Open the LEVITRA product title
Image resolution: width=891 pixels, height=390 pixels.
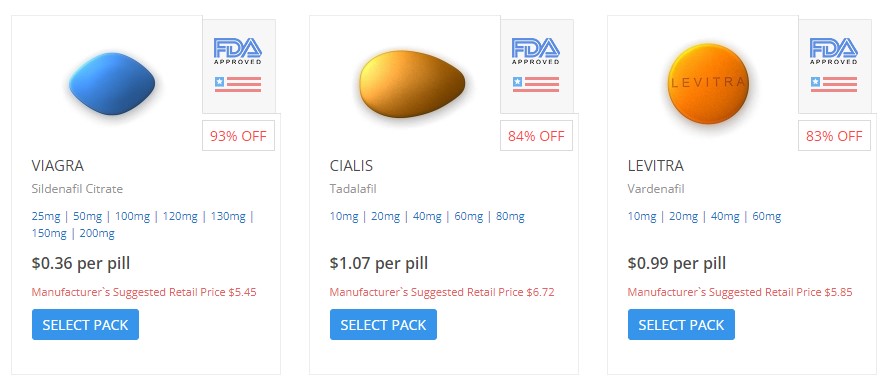pyautogui.click(x=656, y=166)
